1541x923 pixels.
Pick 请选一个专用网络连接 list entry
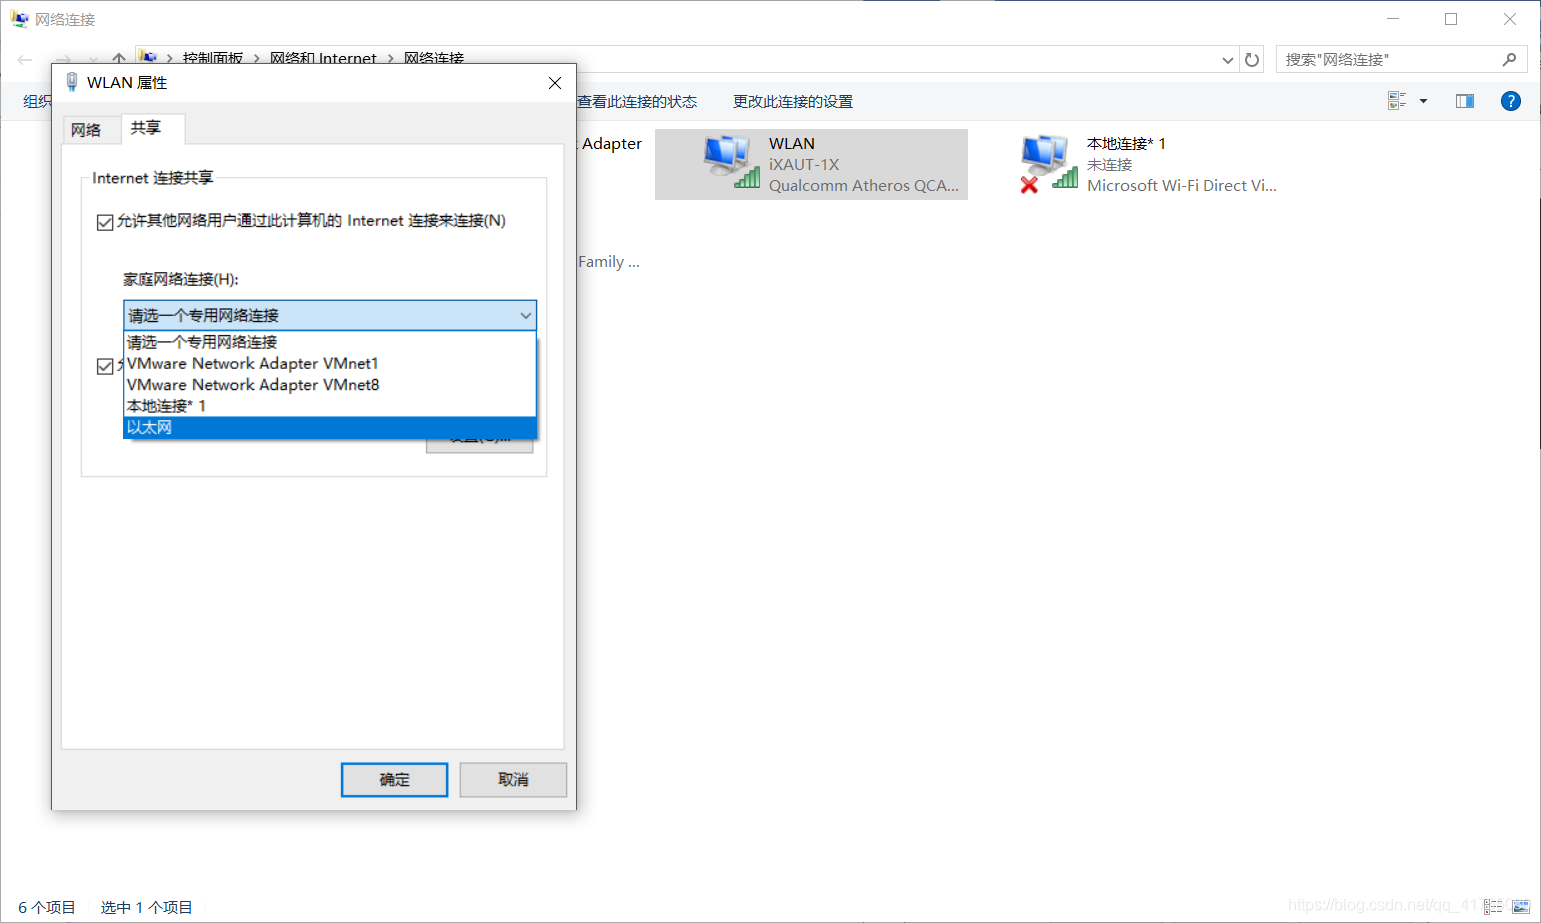(x=330, y=342)
